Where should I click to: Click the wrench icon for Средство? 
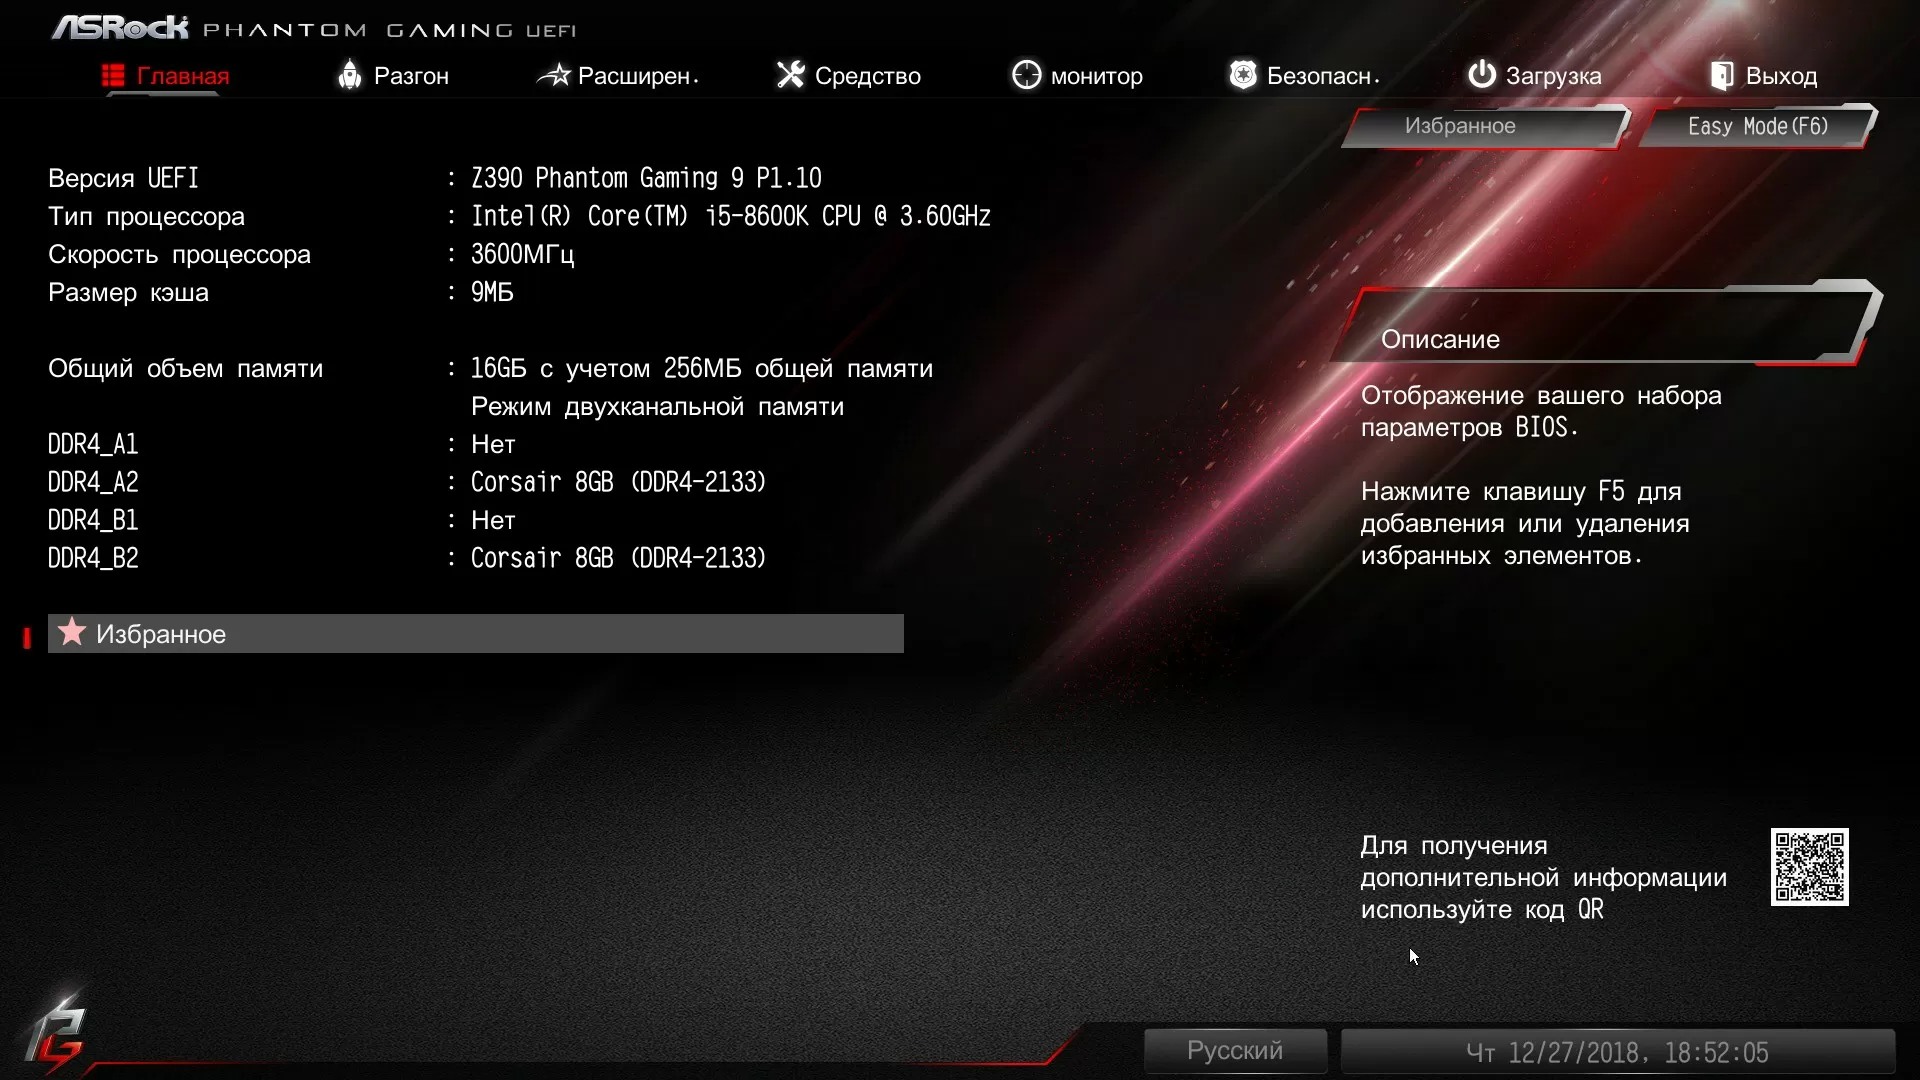[790, 75]
